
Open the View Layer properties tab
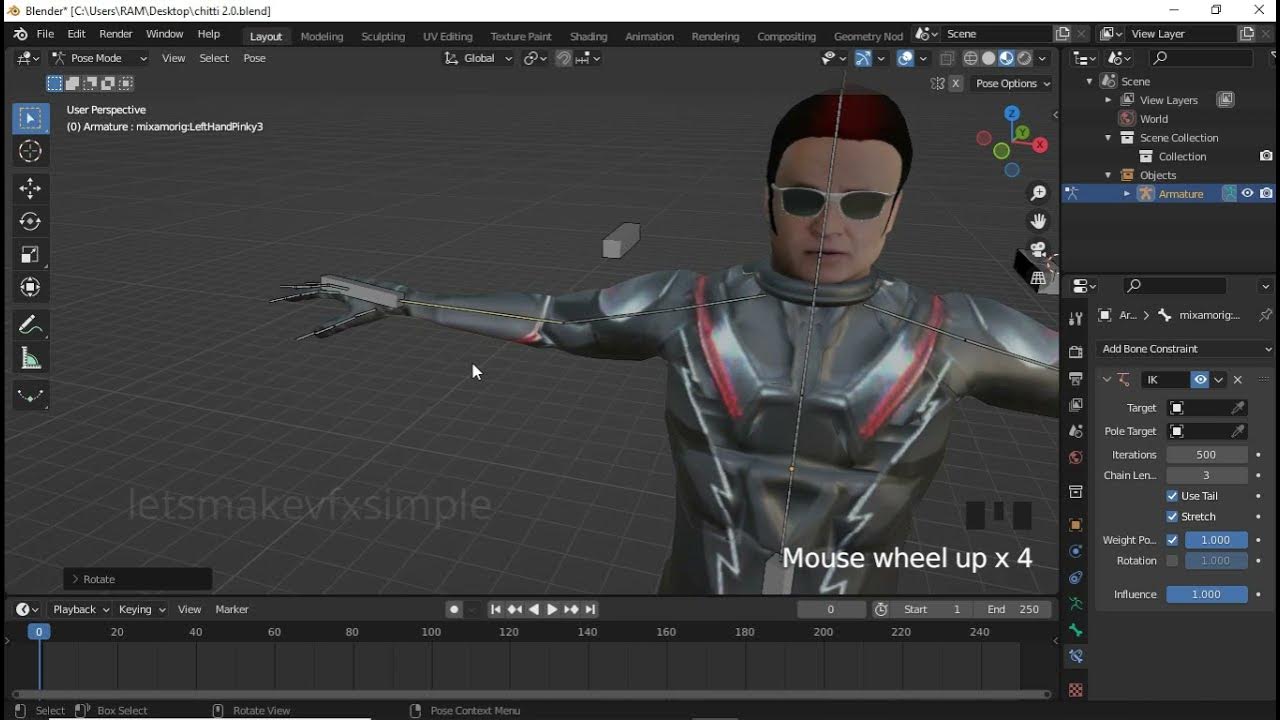(1076, 405)
